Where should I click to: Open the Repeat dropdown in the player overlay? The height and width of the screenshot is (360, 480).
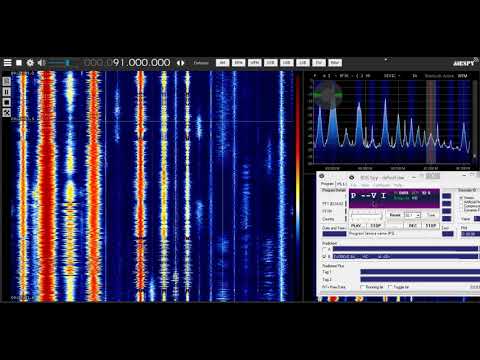pos(413,215)
